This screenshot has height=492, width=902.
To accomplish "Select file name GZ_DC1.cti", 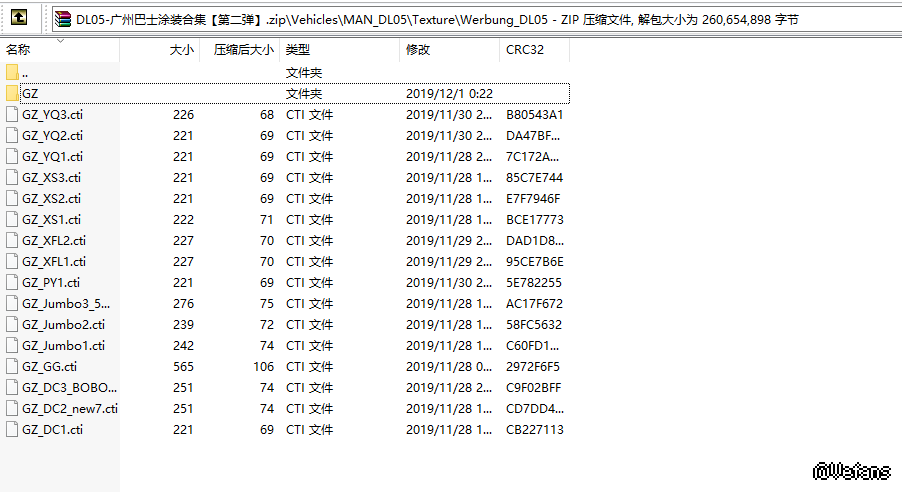I will click(x=52, y=430).
